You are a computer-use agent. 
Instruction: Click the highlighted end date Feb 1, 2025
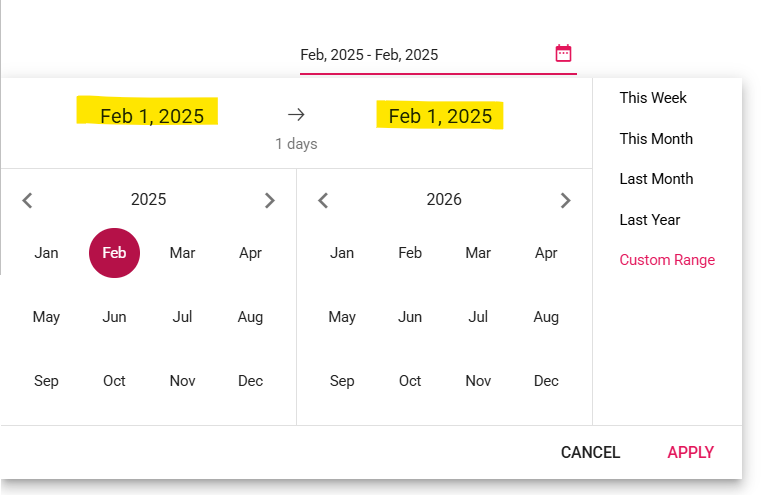(x=440, y=116)
